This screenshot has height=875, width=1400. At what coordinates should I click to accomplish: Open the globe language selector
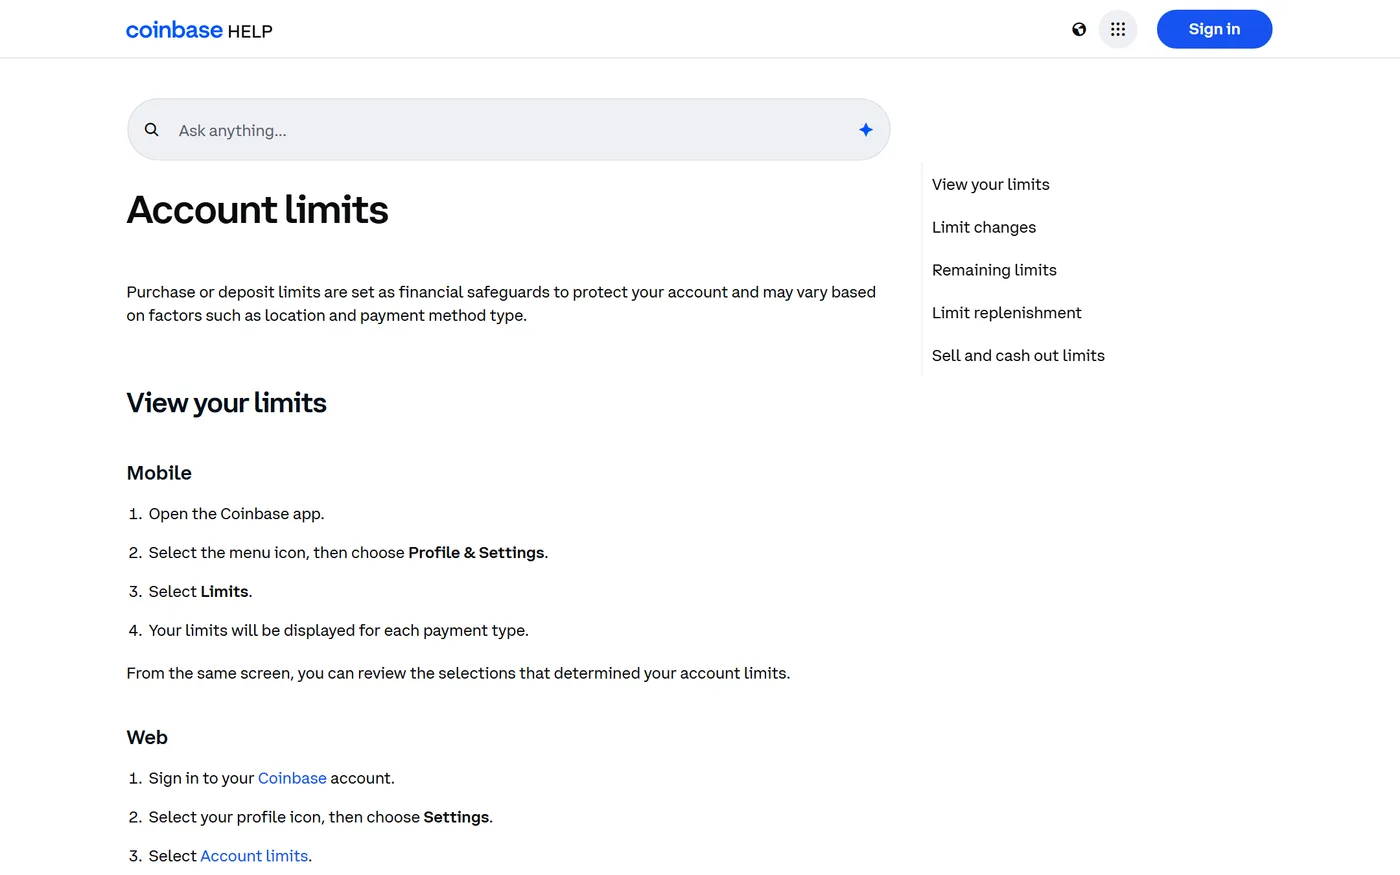(1079, 29)
